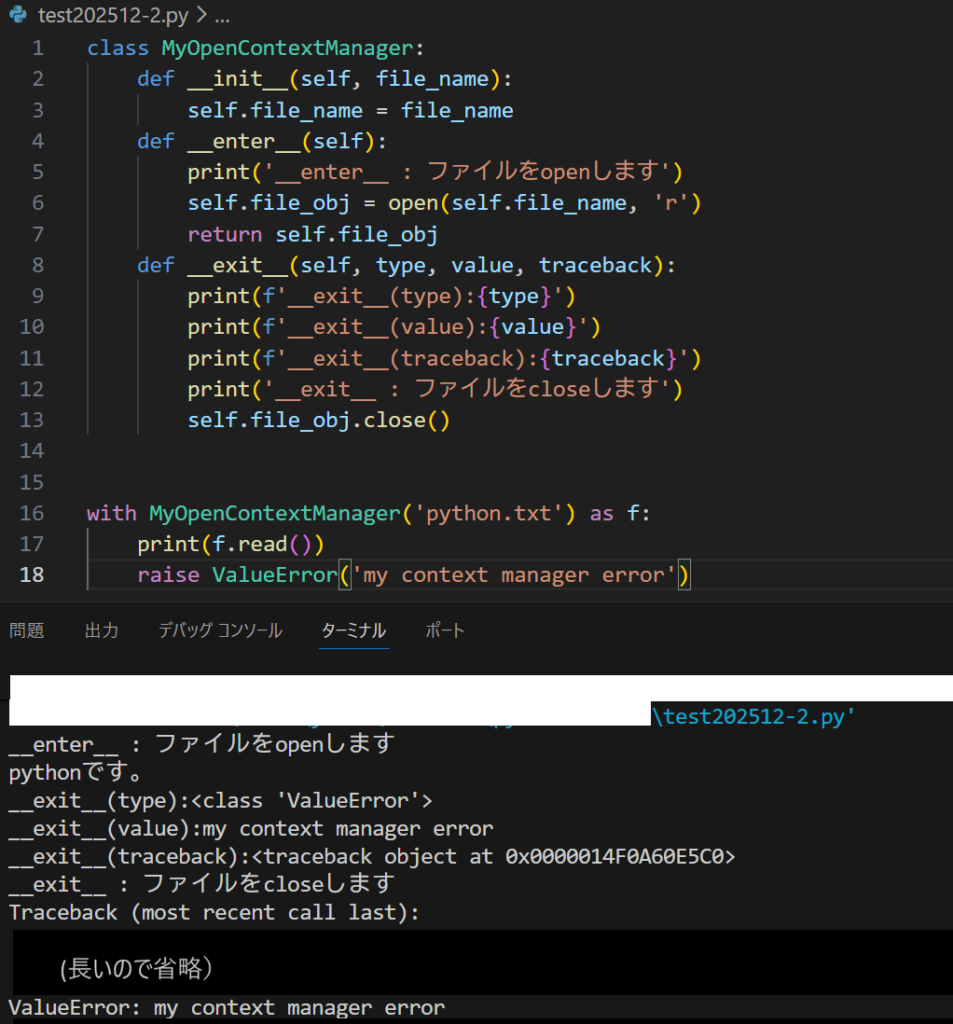Open the 出力 panel tab
Screen dimensions: 953x1024
[x=101, y=630]
